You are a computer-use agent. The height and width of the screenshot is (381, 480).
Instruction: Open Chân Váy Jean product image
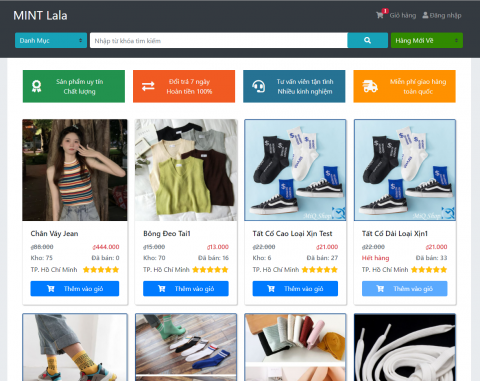(x=75, y=170)
